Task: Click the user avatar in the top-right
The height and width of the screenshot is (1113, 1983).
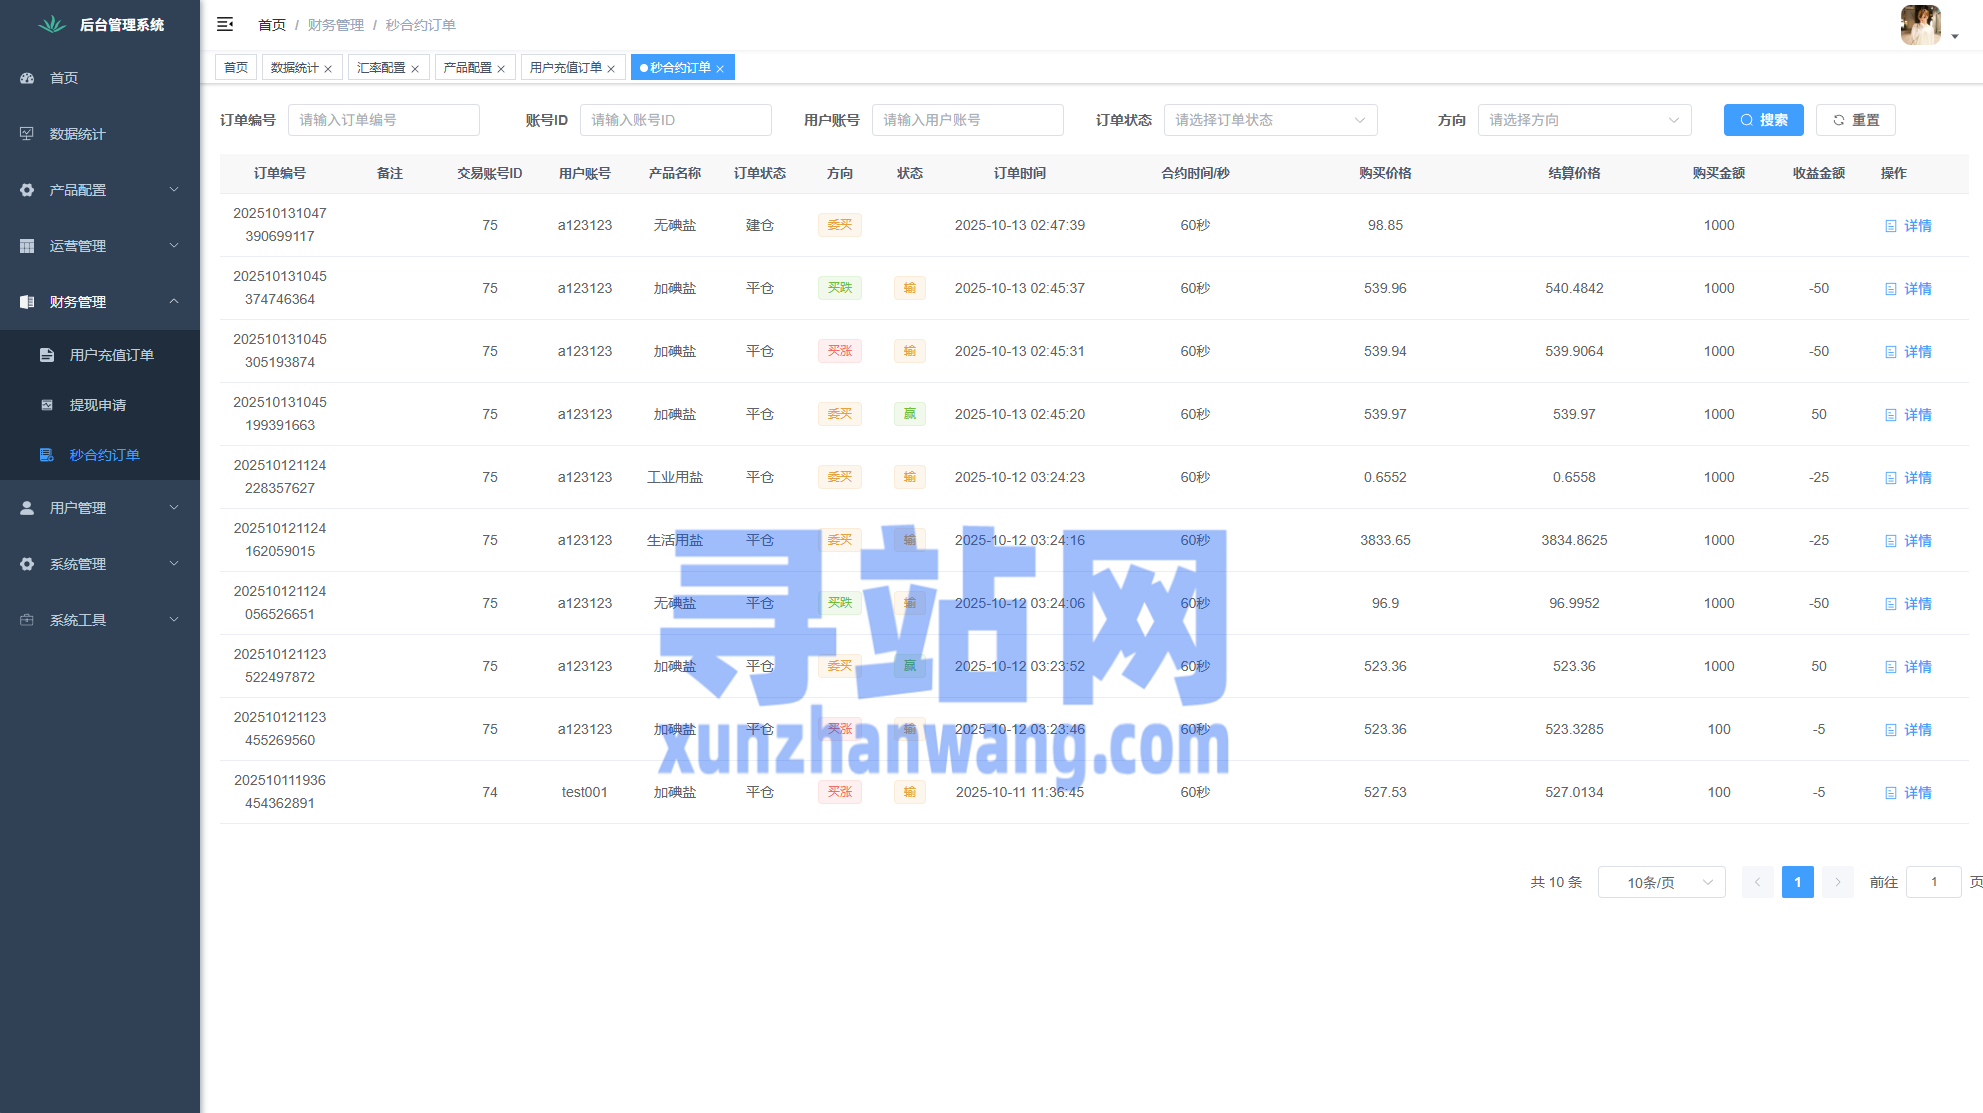Action: click(1920, 25)
